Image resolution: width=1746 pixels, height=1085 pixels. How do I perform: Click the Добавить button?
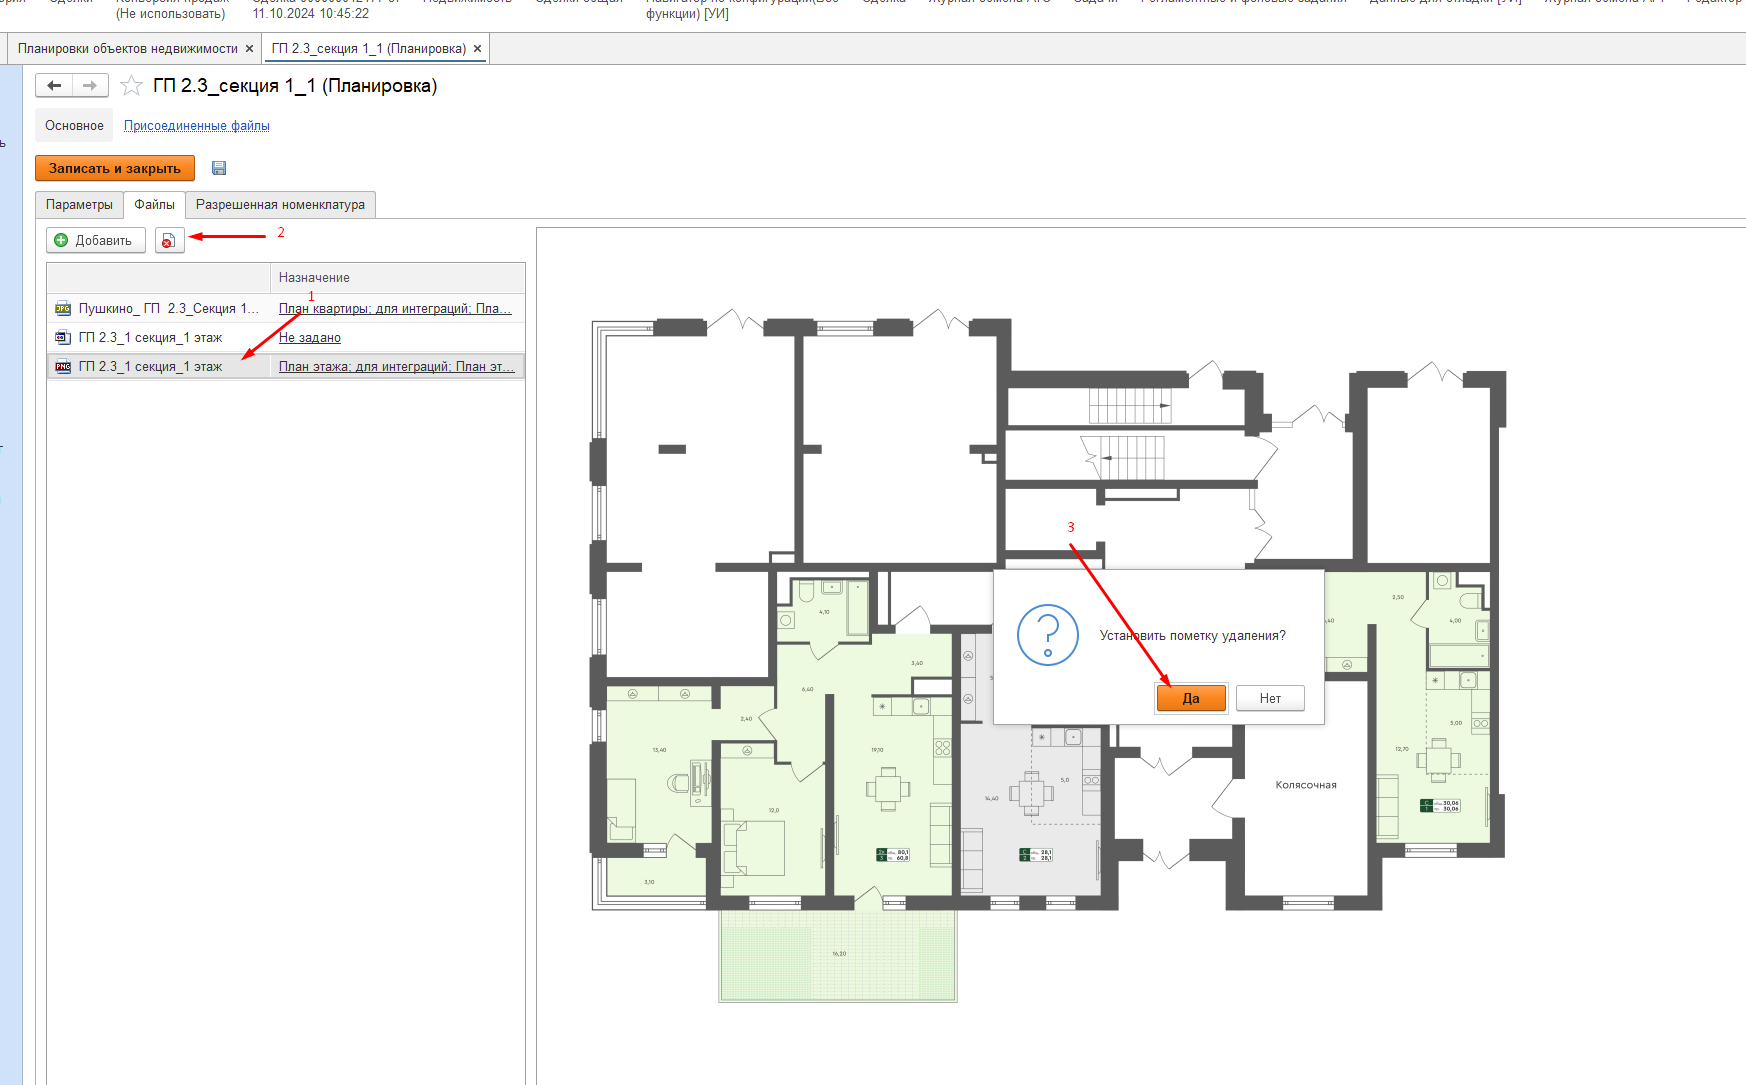95,241
